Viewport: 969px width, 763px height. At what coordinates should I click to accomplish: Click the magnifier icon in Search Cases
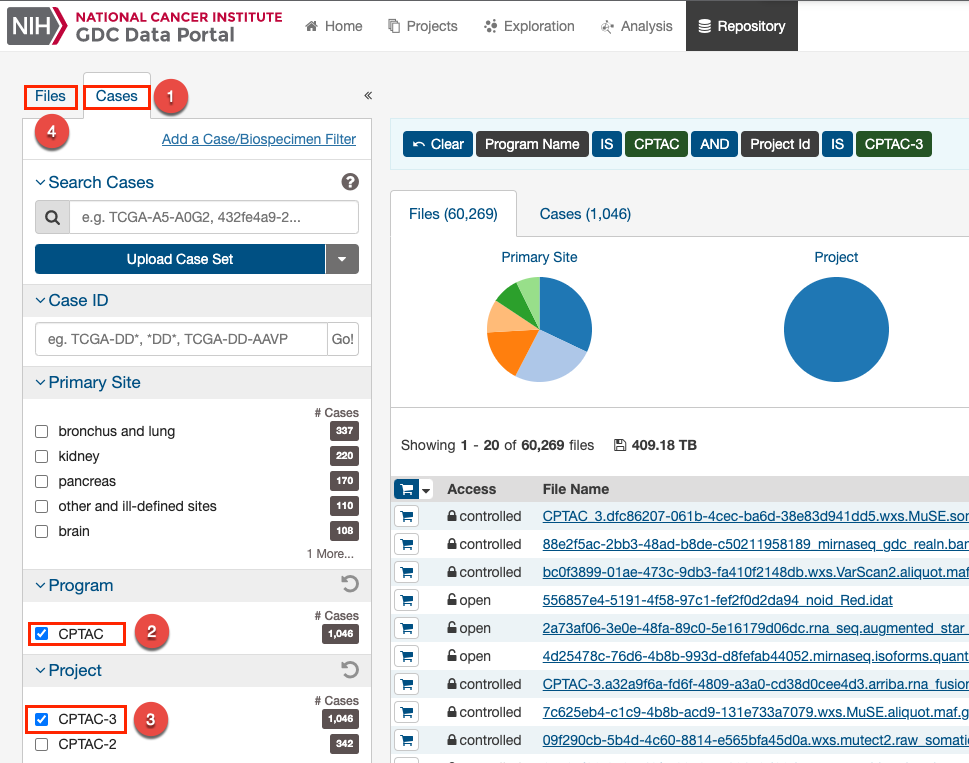click(x=53, y=217)
